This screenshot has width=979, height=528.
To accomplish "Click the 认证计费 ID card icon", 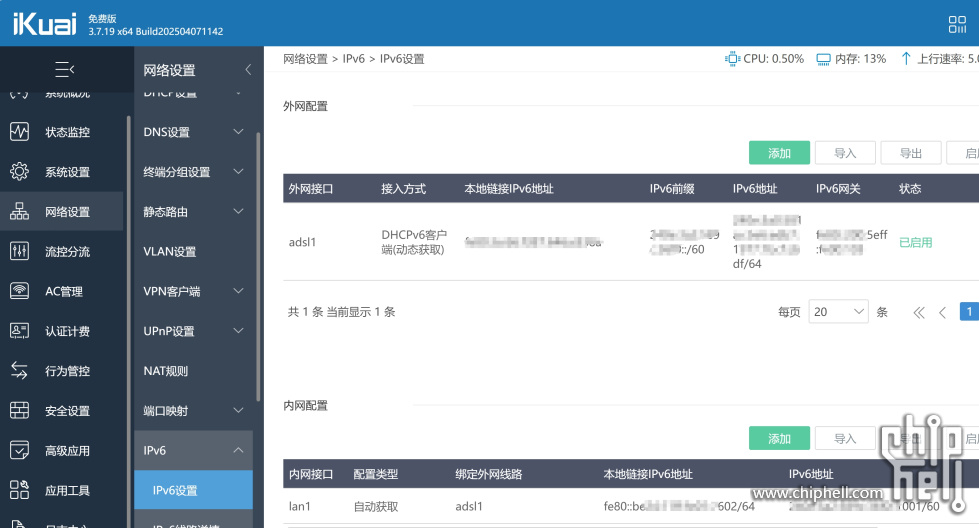I will [x=19, y=331].
